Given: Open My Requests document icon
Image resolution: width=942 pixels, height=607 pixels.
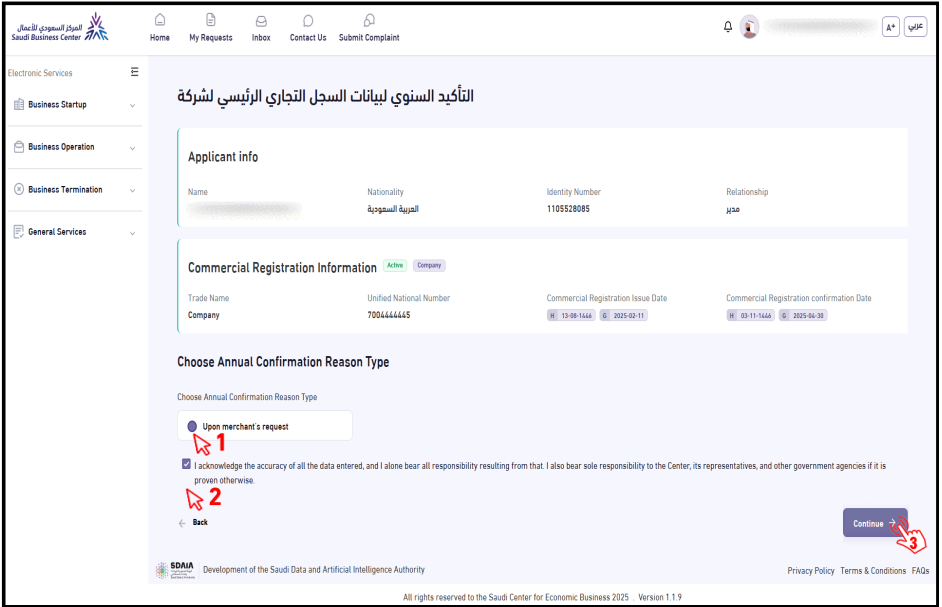Looking at the screenshot, I should click(210, 20).
